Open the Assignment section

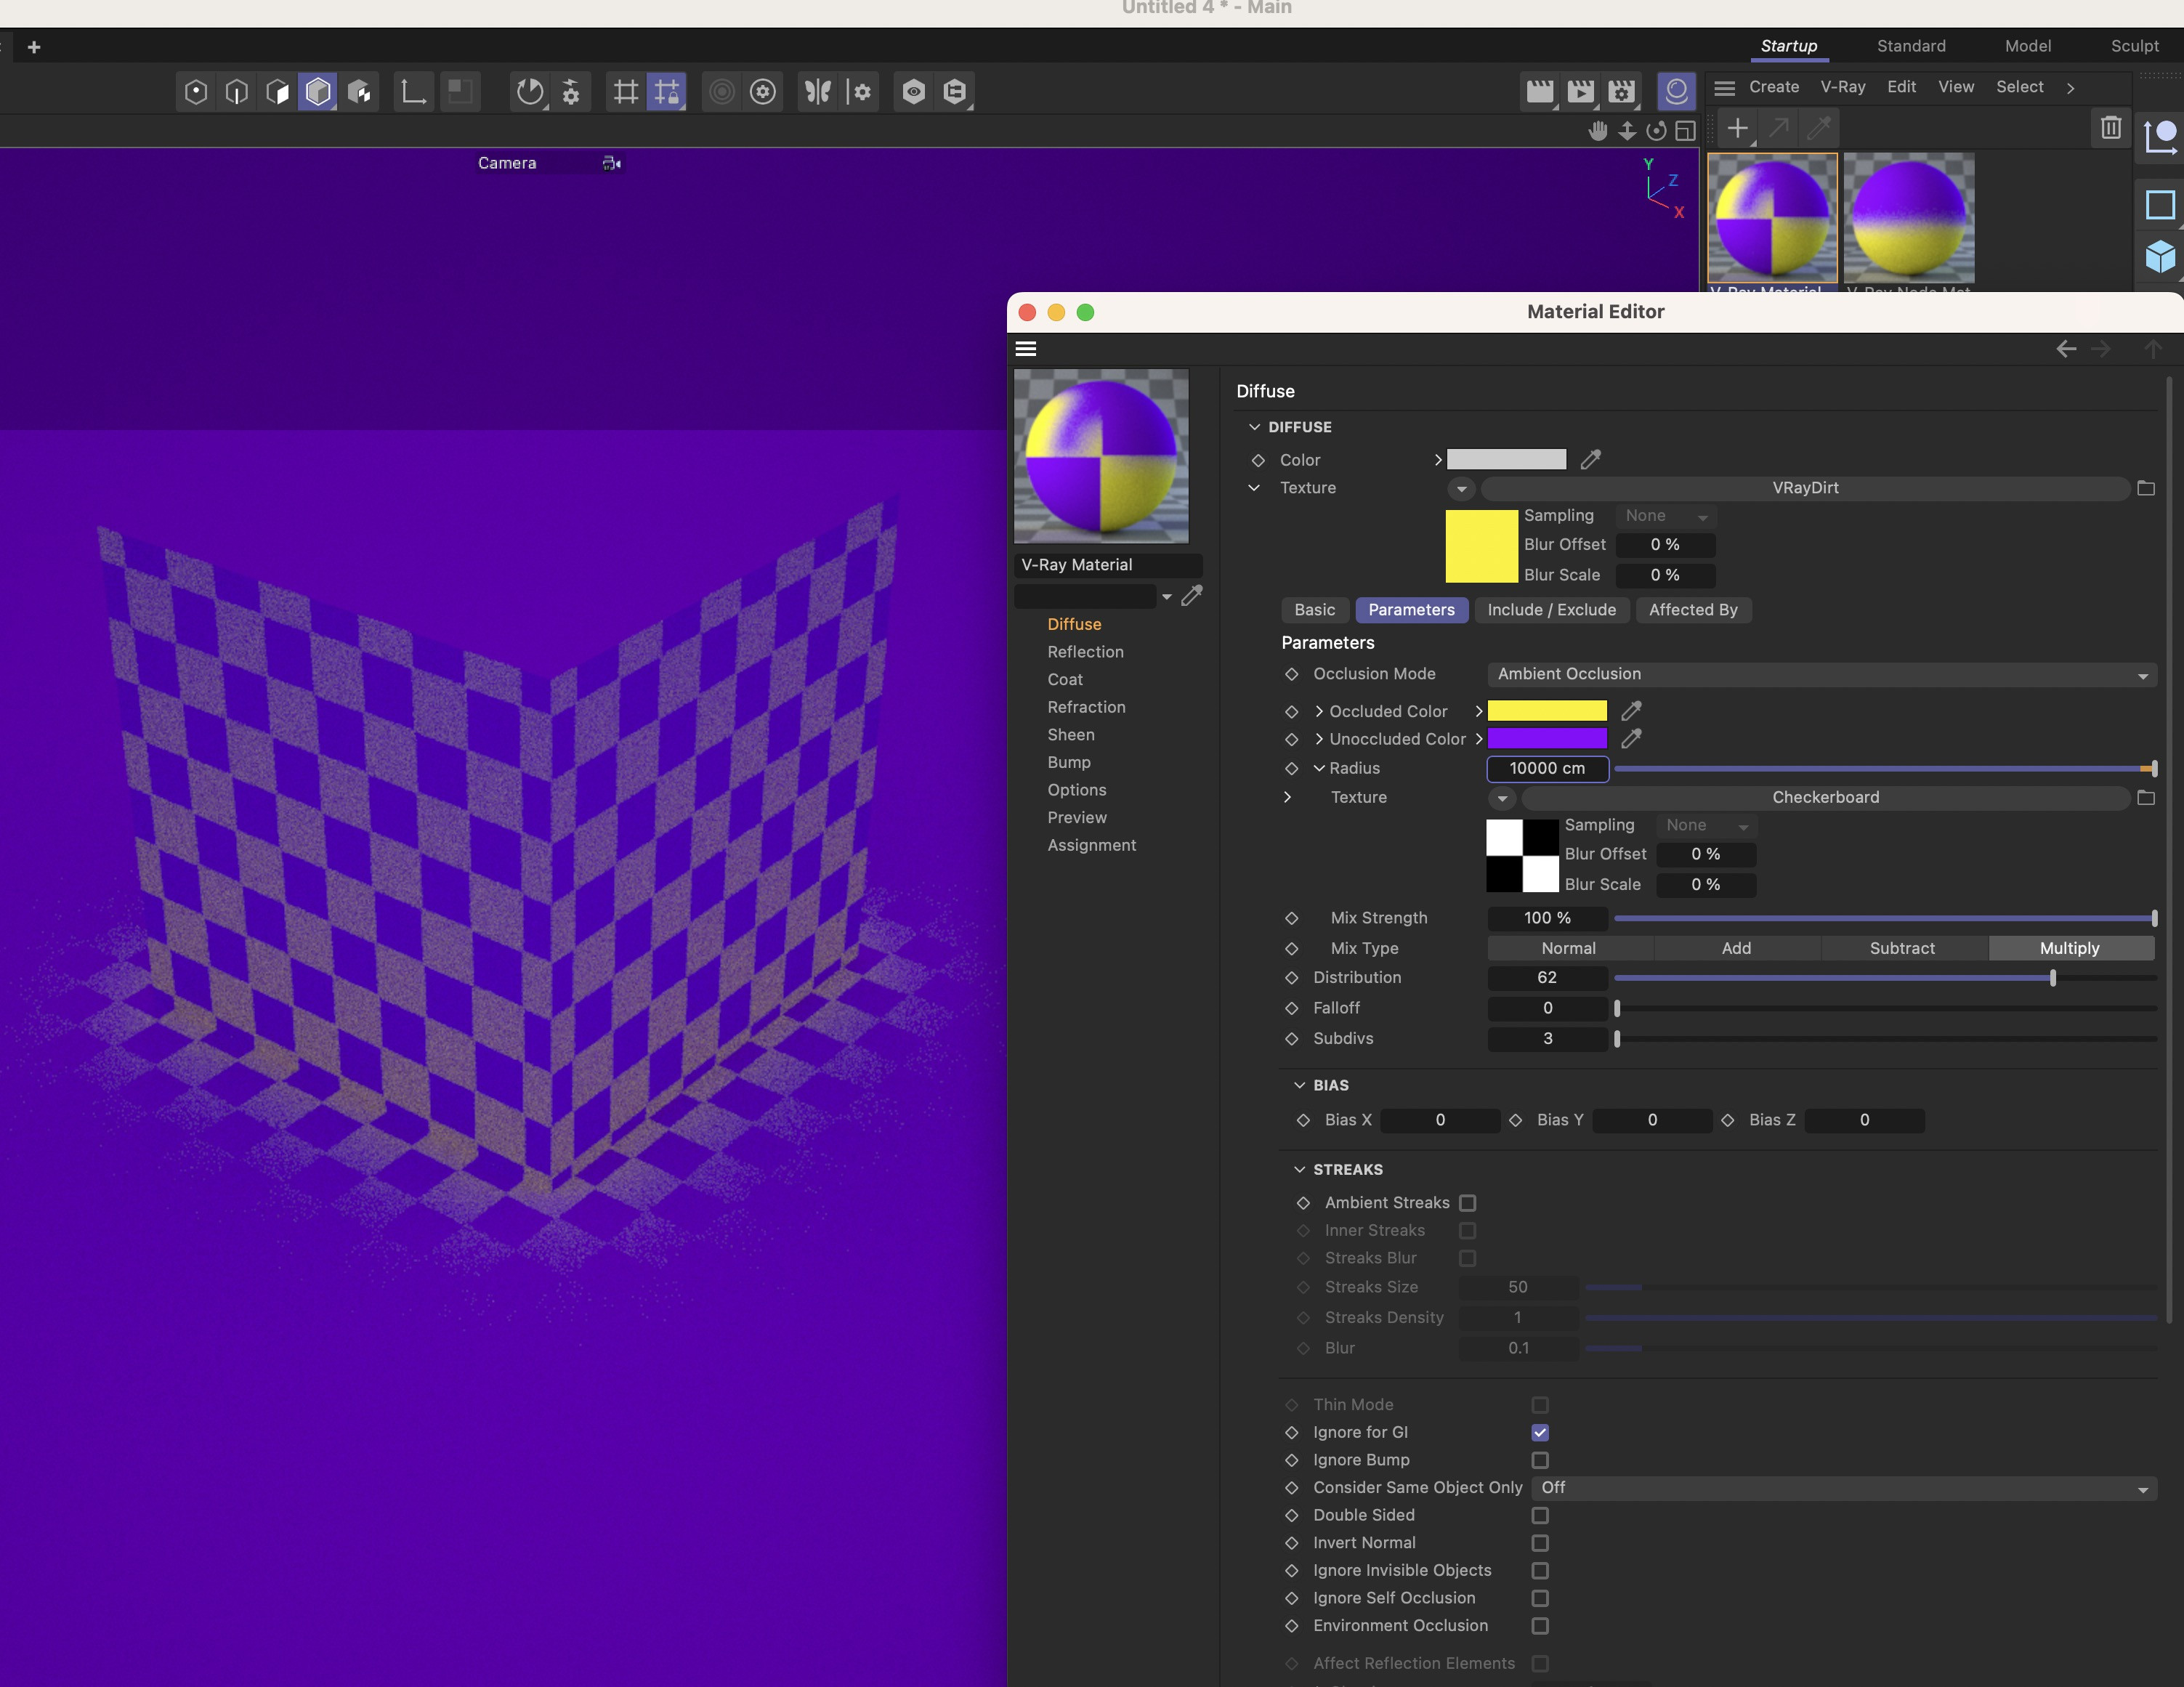(x=1091, y=845)
